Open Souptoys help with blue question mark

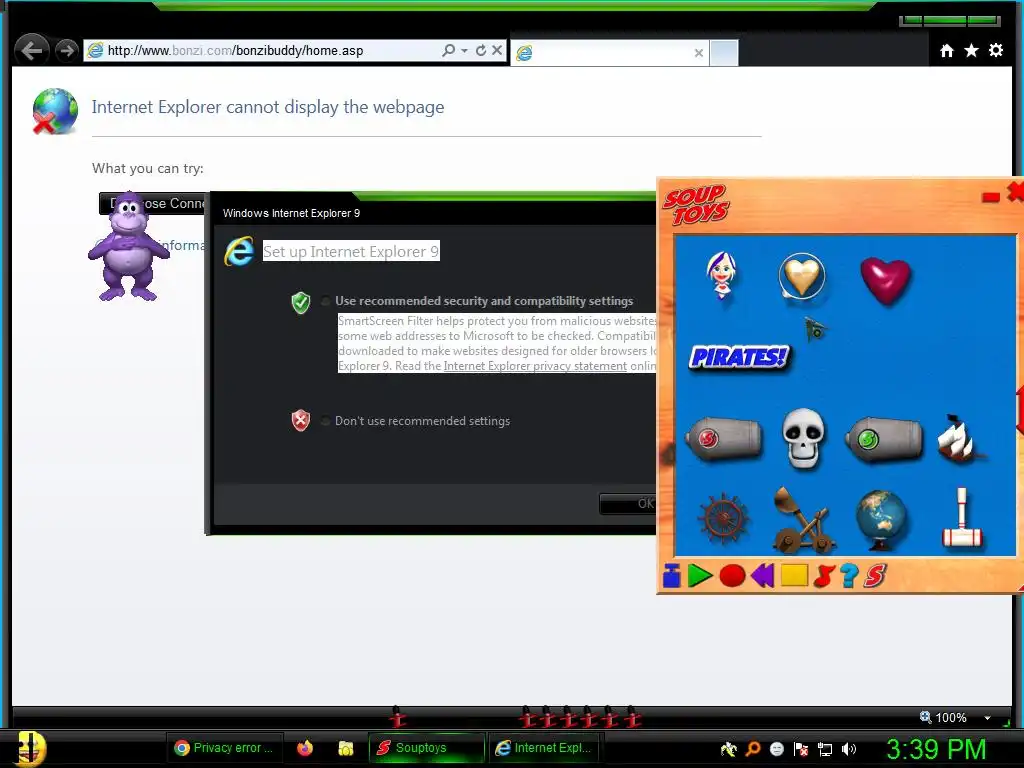click(849, 576)
